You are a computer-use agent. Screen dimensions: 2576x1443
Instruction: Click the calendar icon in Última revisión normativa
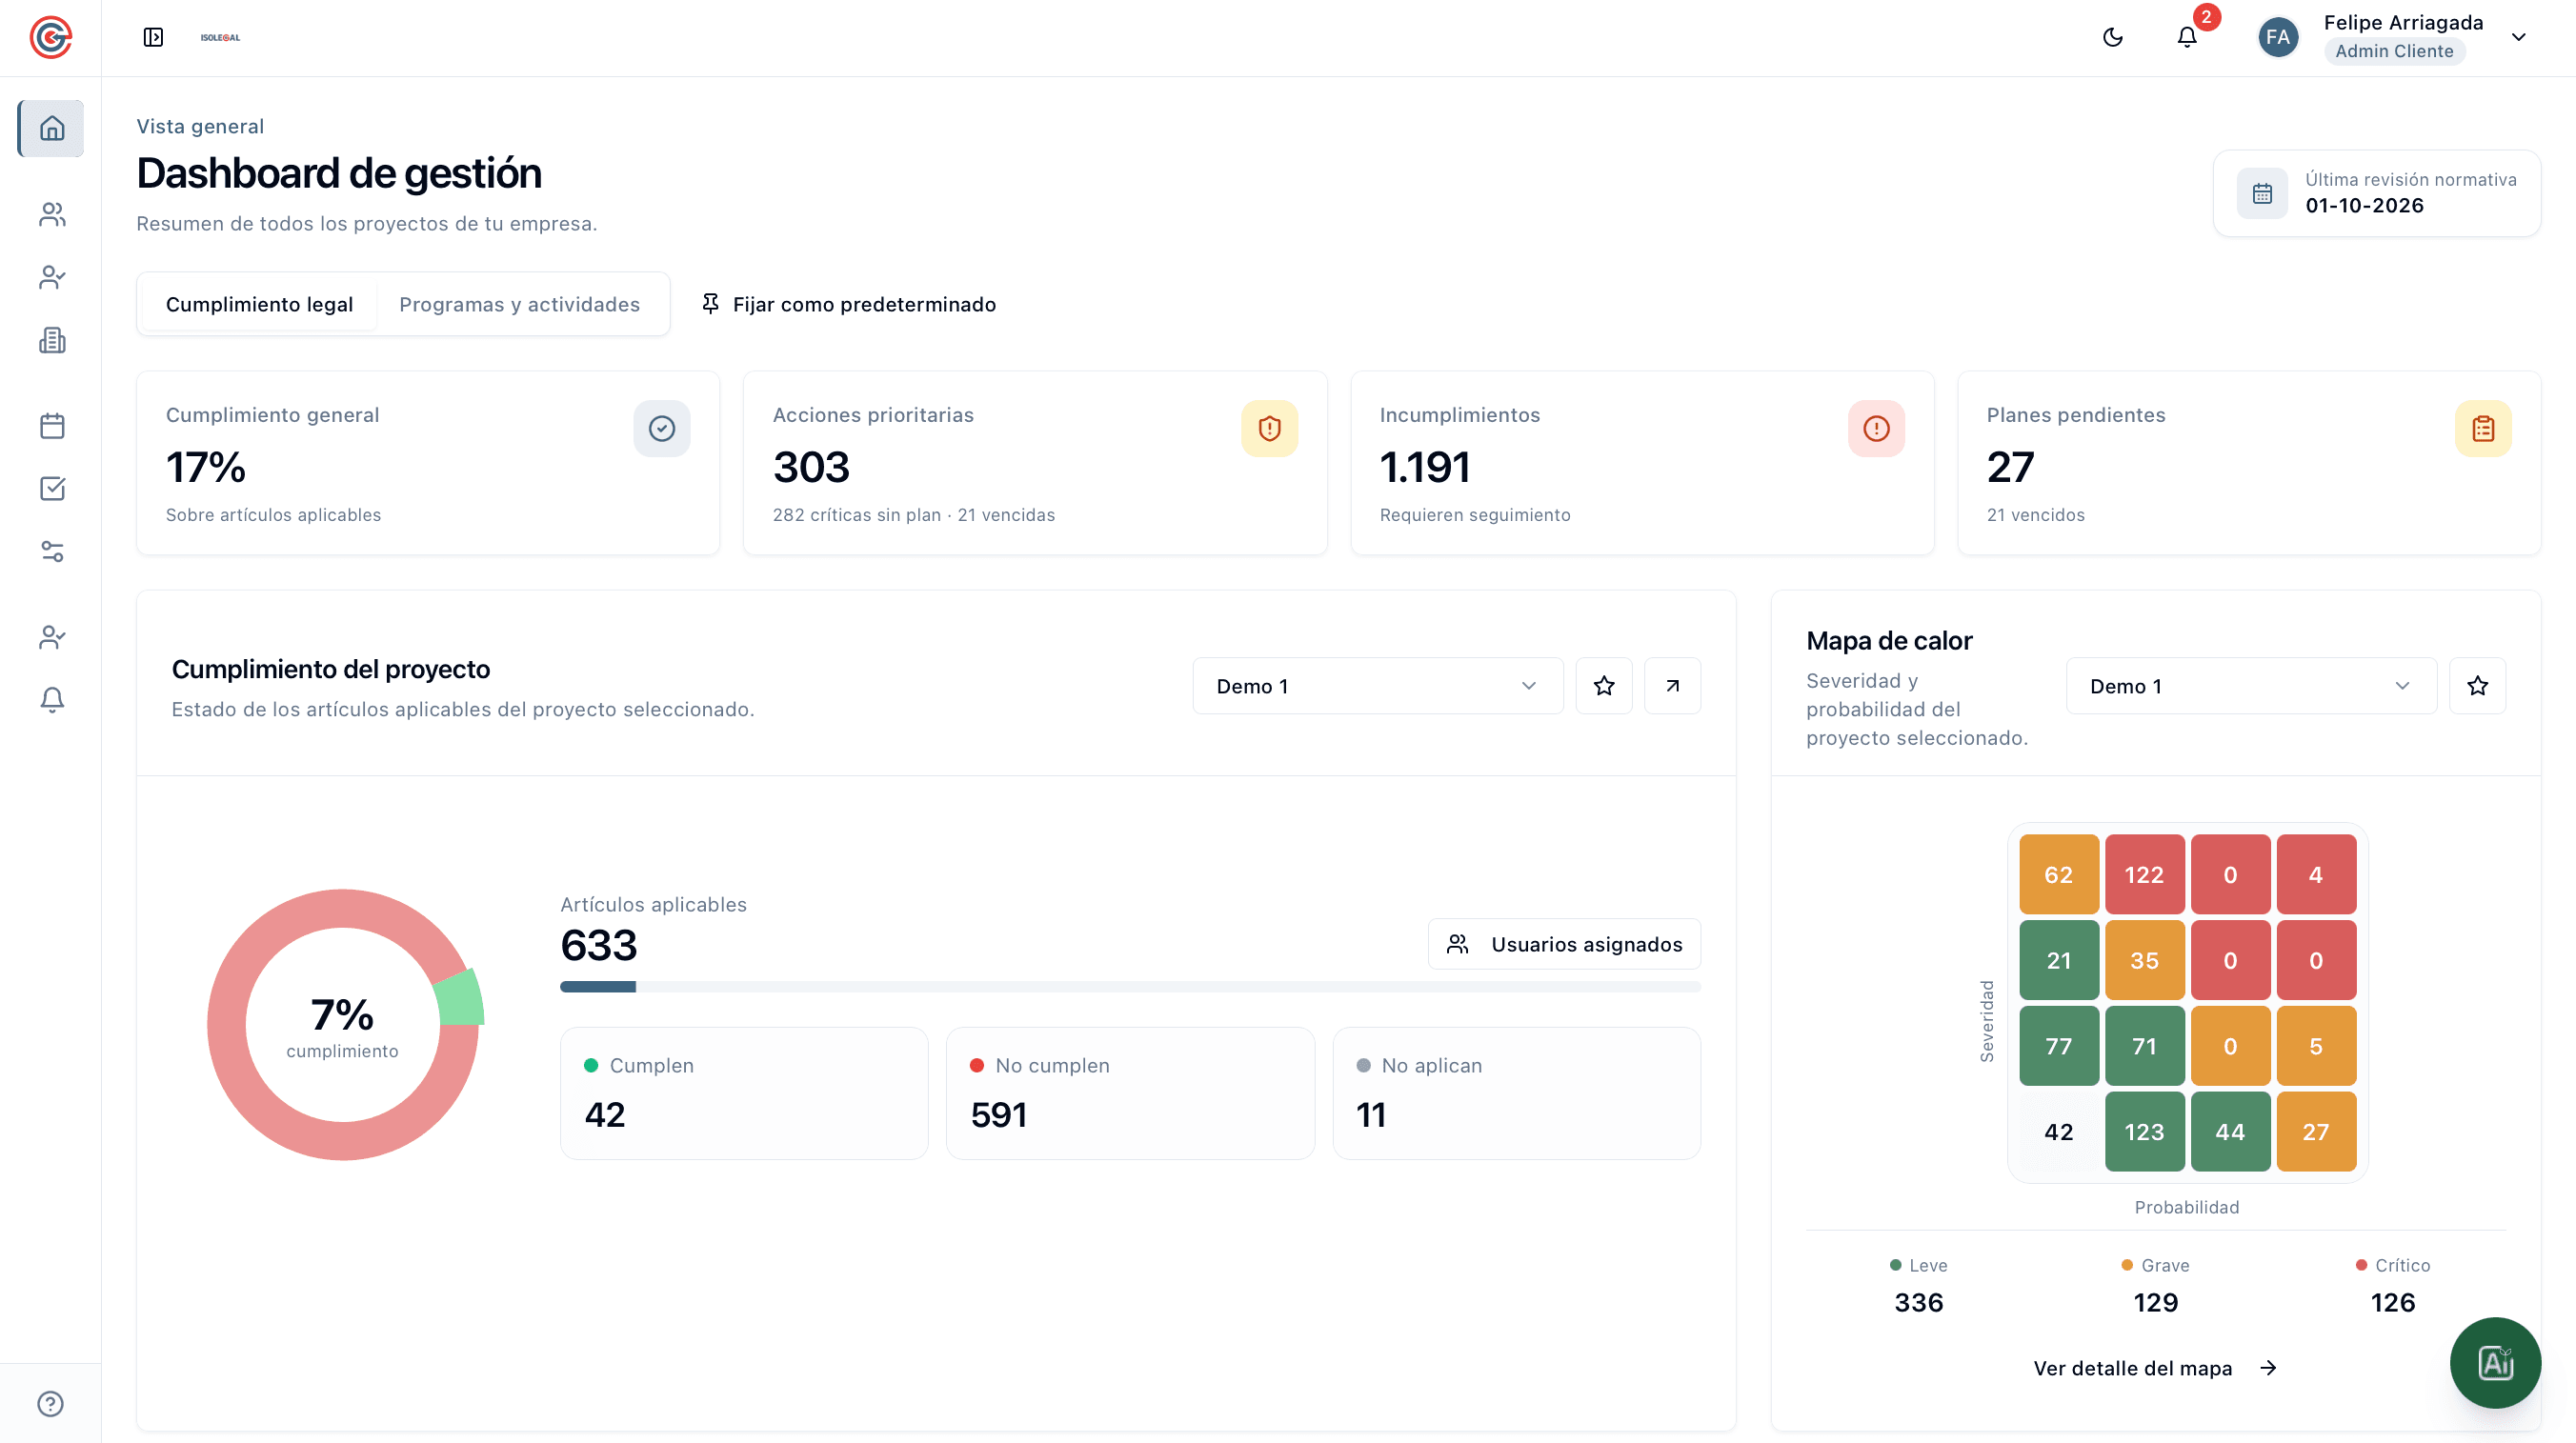[2262, 193]
